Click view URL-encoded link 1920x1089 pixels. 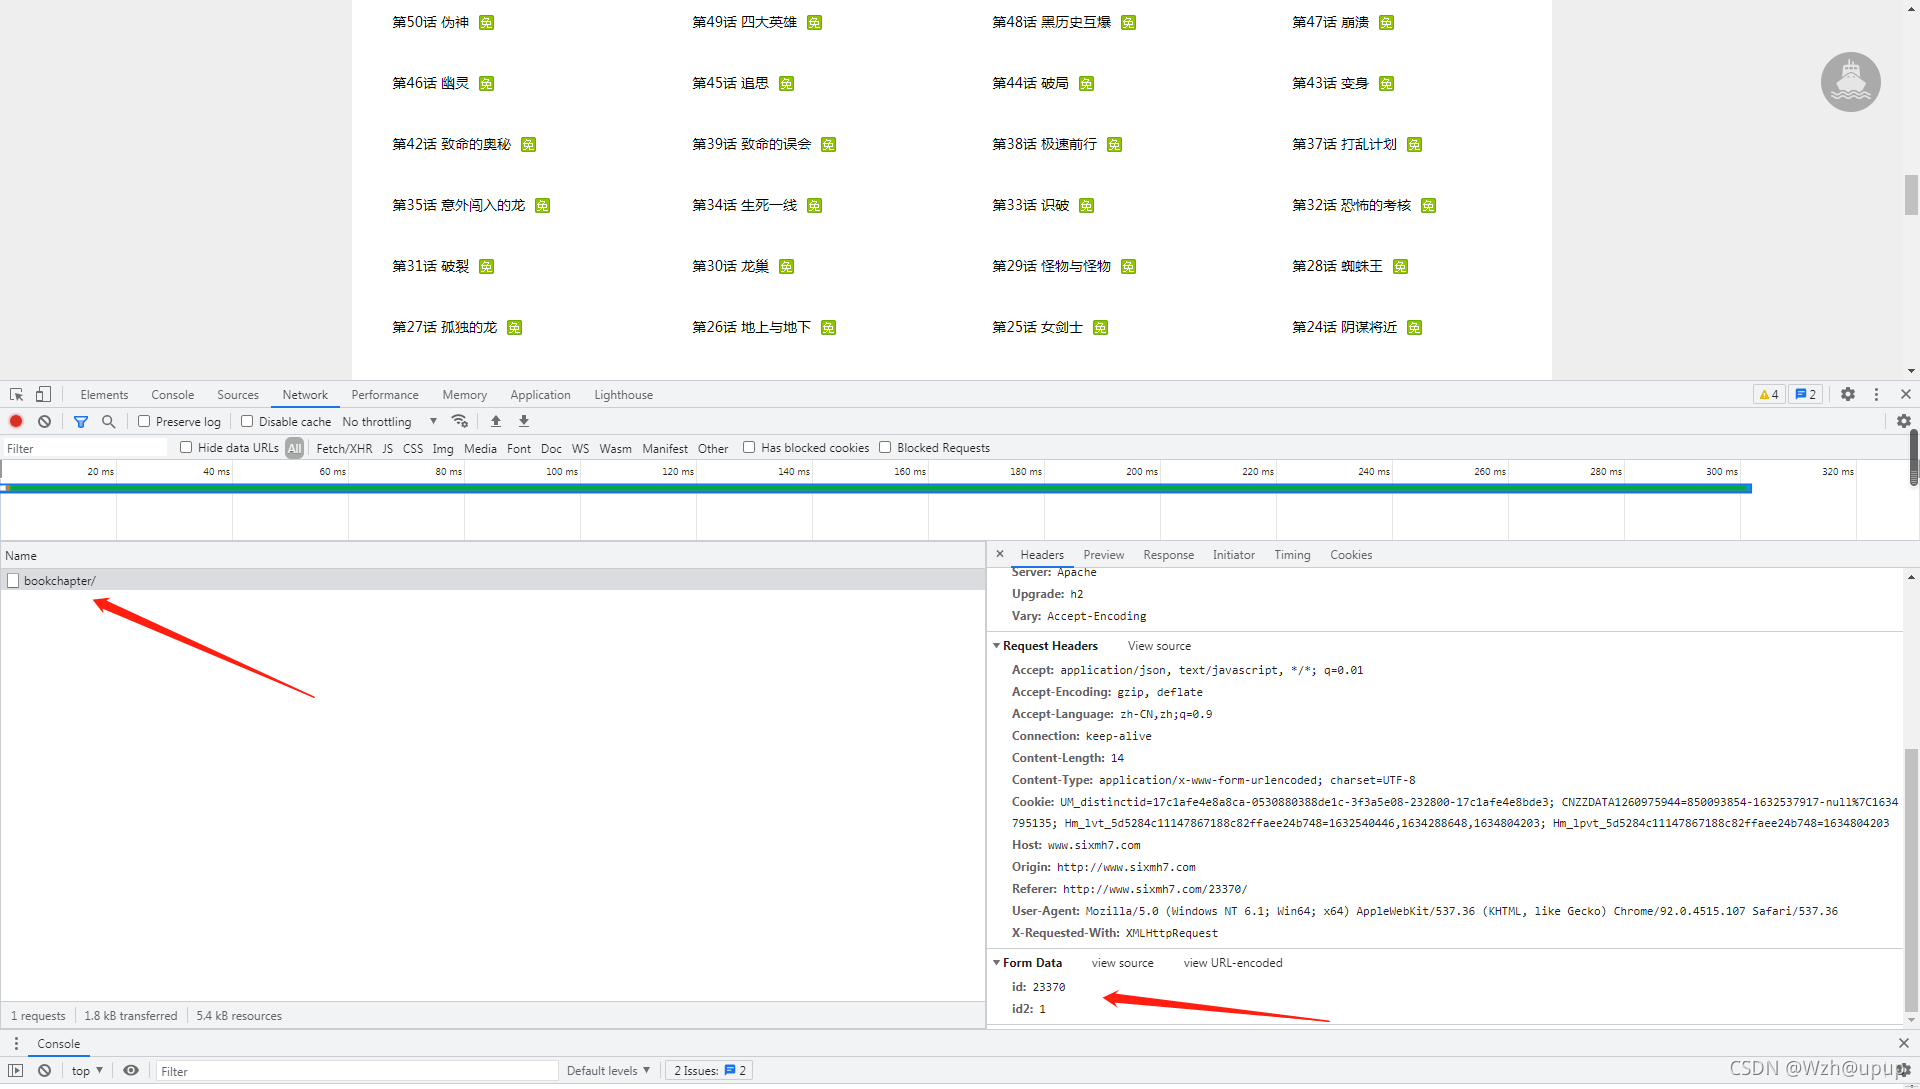(x=1232, y=963)
